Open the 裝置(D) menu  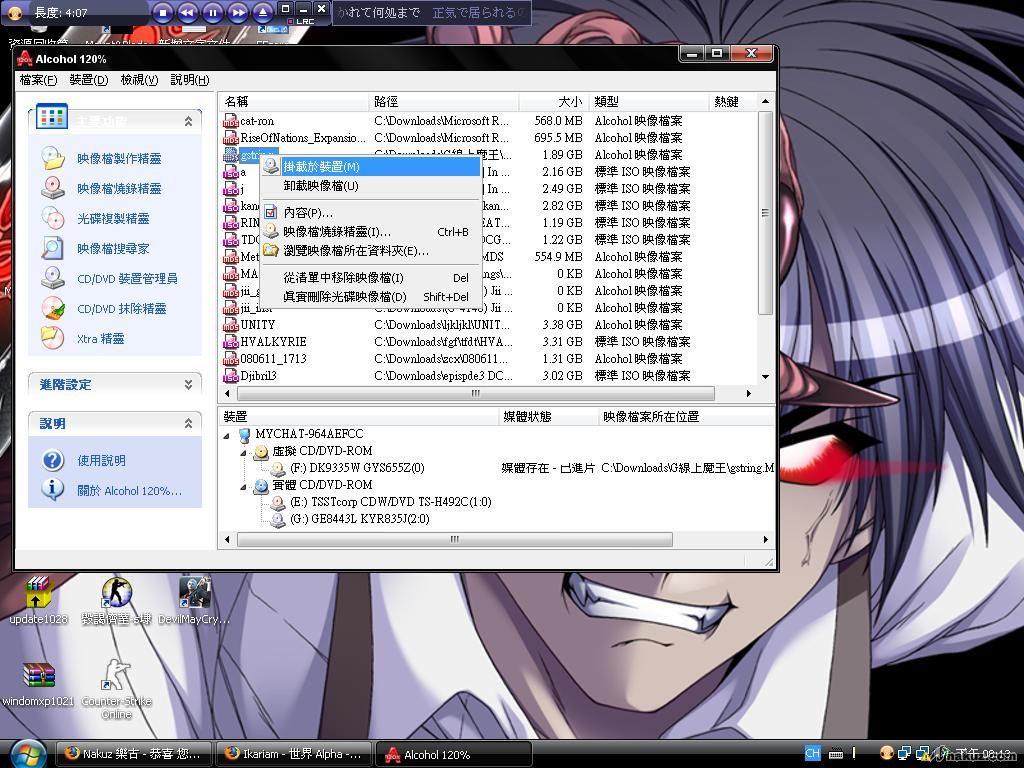89,80
